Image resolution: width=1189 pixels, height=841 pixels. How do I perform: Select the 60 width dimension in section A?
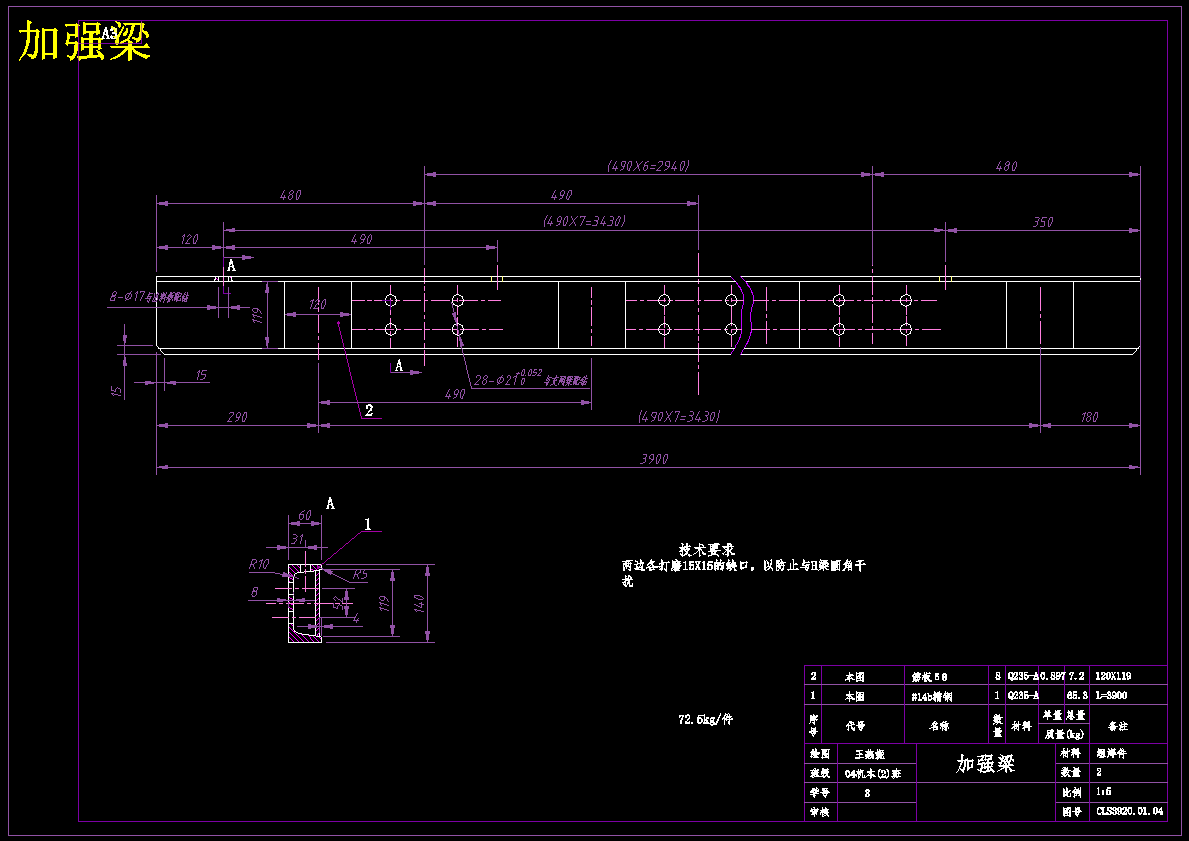pos(304,516)
